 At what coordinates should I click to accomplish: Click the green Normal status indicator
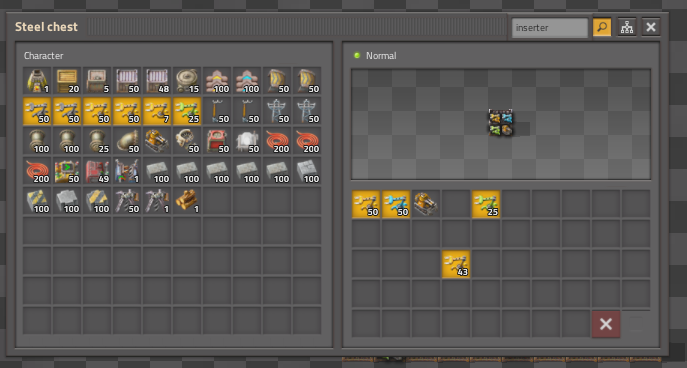point(357,56)
